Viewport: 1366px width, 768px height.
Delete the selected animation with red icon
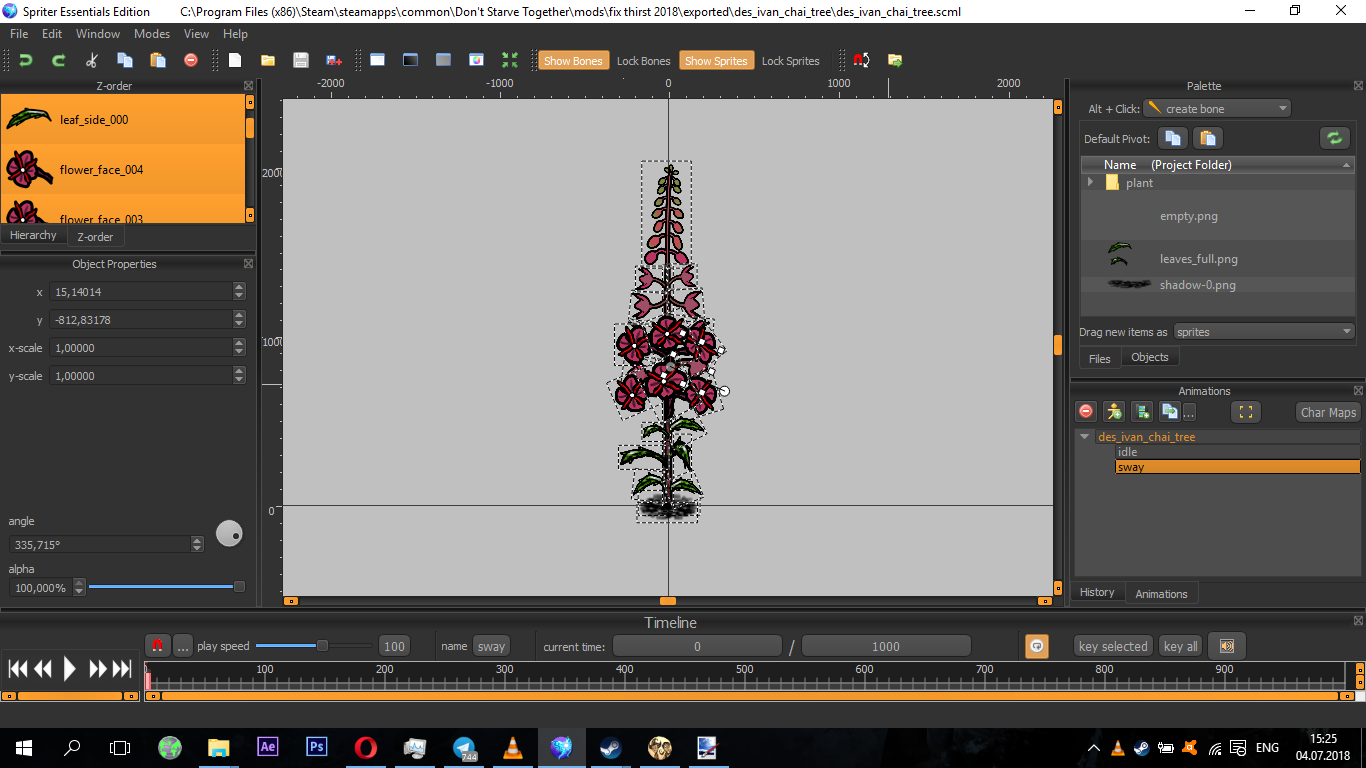[x=1086, y=412]
